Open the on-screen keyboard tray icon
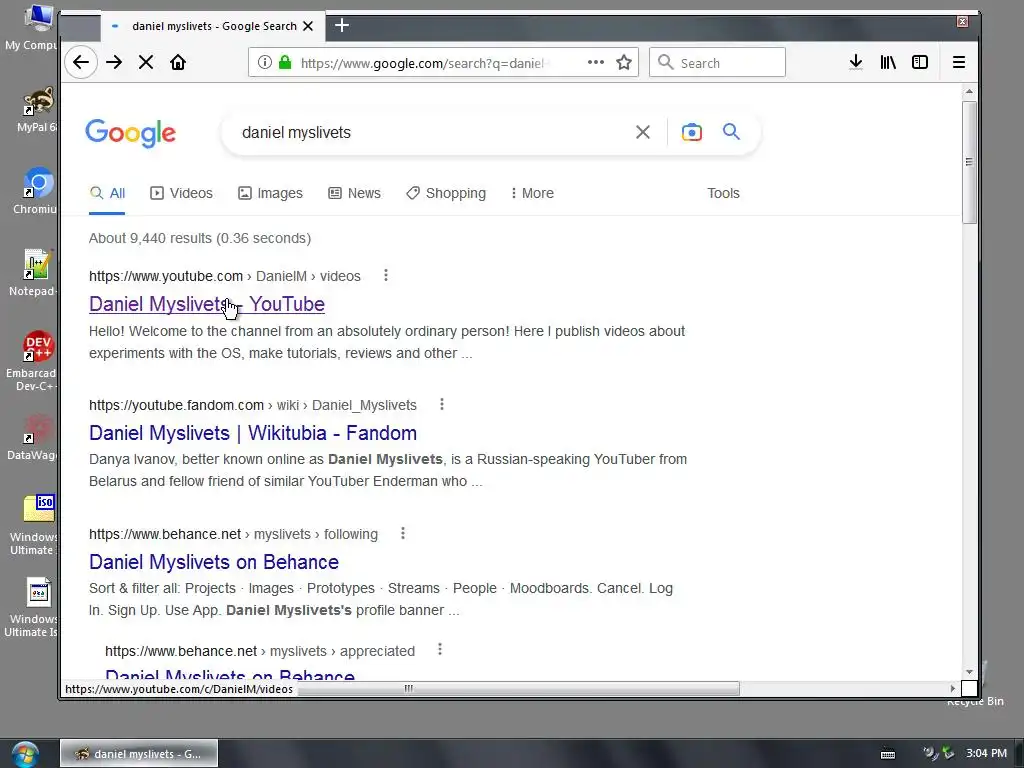 (888, 754)
